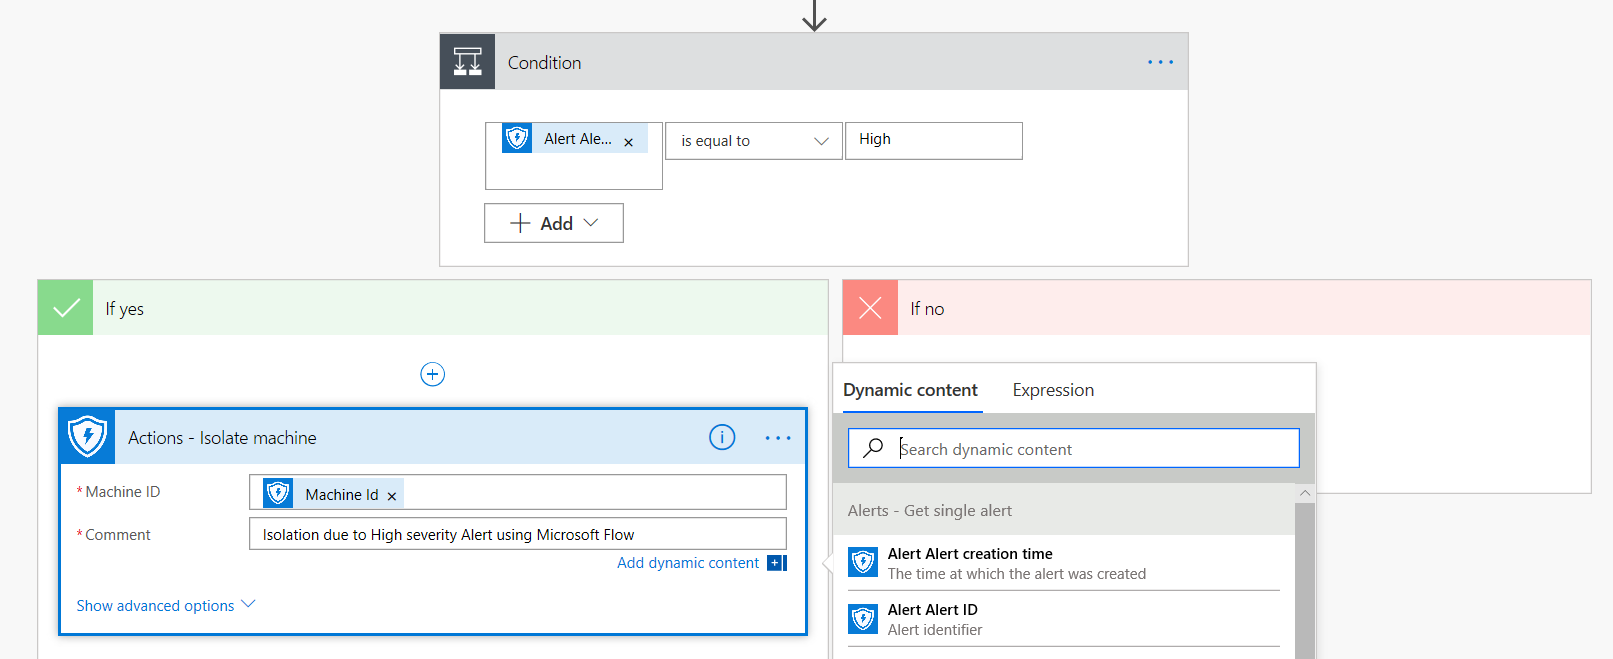Click the Search dynamic content box
Viewport: 1613px width, 659px height.
point(1073,449)
